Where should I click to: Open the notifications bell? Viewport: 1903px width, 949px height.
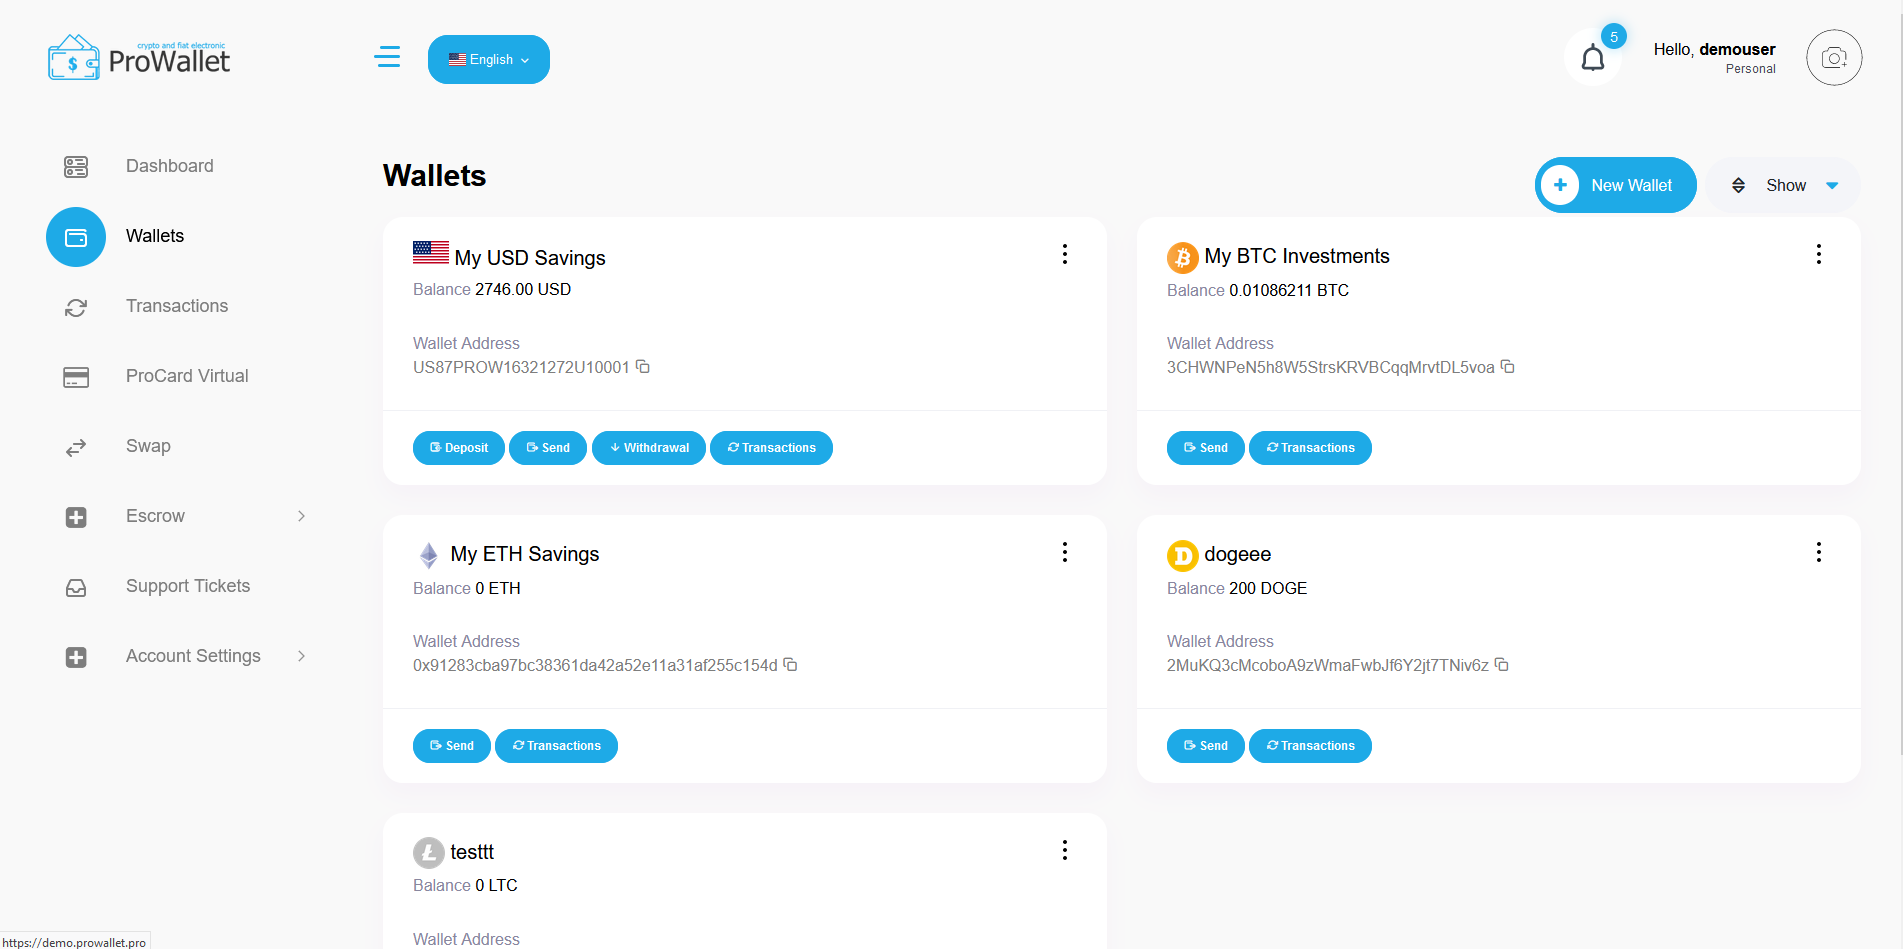pyautogui.click(x=1594, y=57)
